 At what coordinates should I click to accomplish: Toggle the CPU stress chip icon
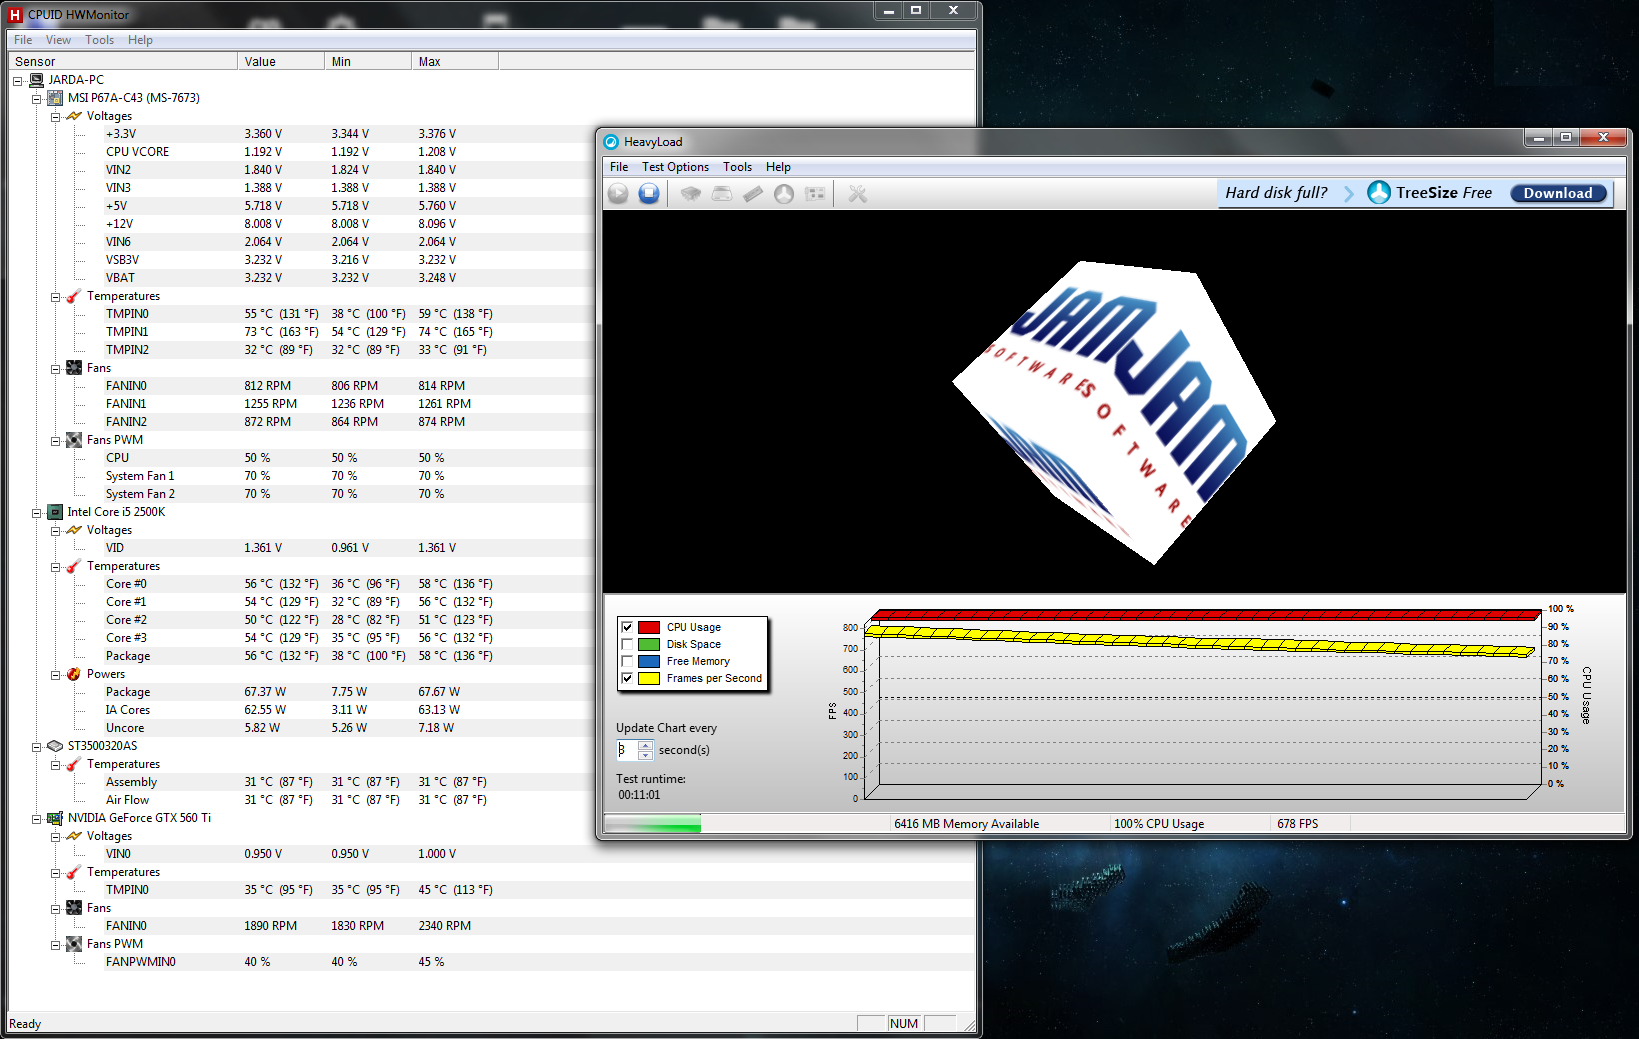(x=690, y=193)
